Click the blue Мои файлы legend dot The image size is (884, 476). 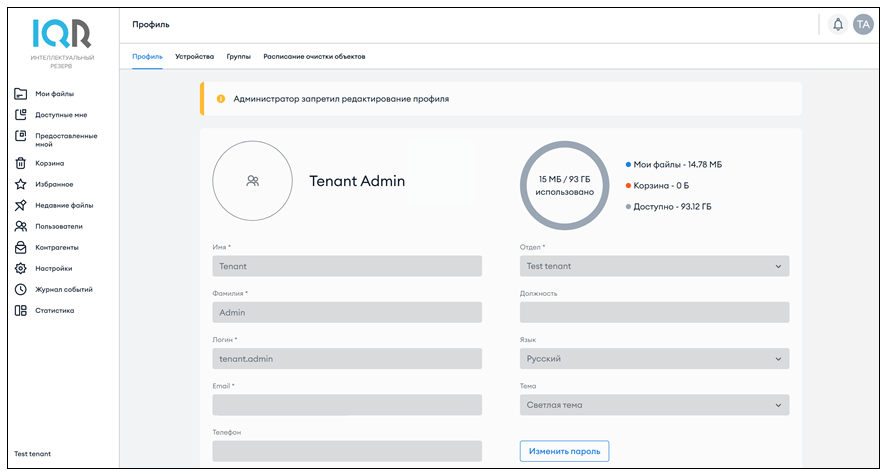(x=628, y=165)
